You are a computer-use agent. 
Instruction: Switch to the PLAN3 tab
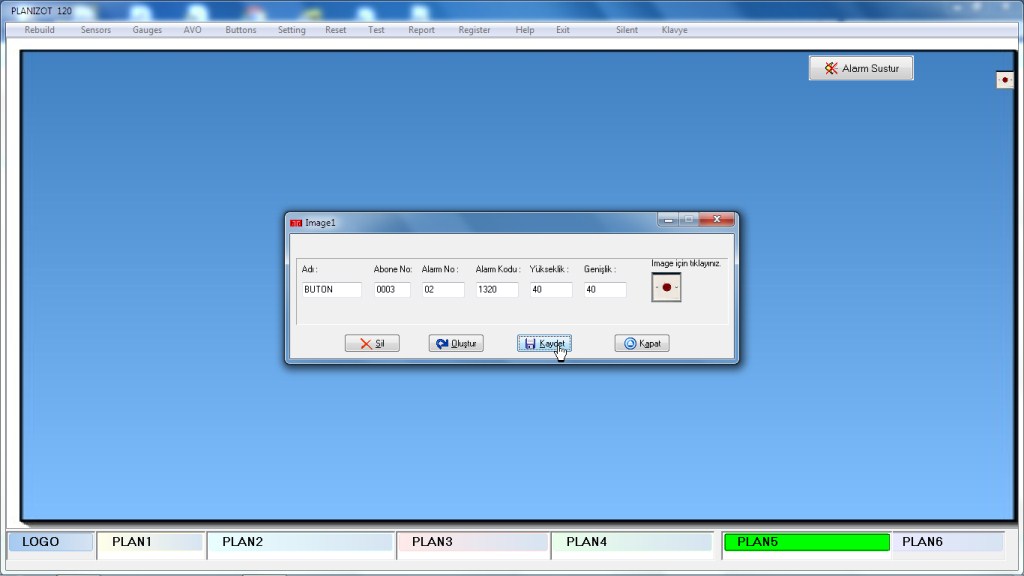(471, 542)
